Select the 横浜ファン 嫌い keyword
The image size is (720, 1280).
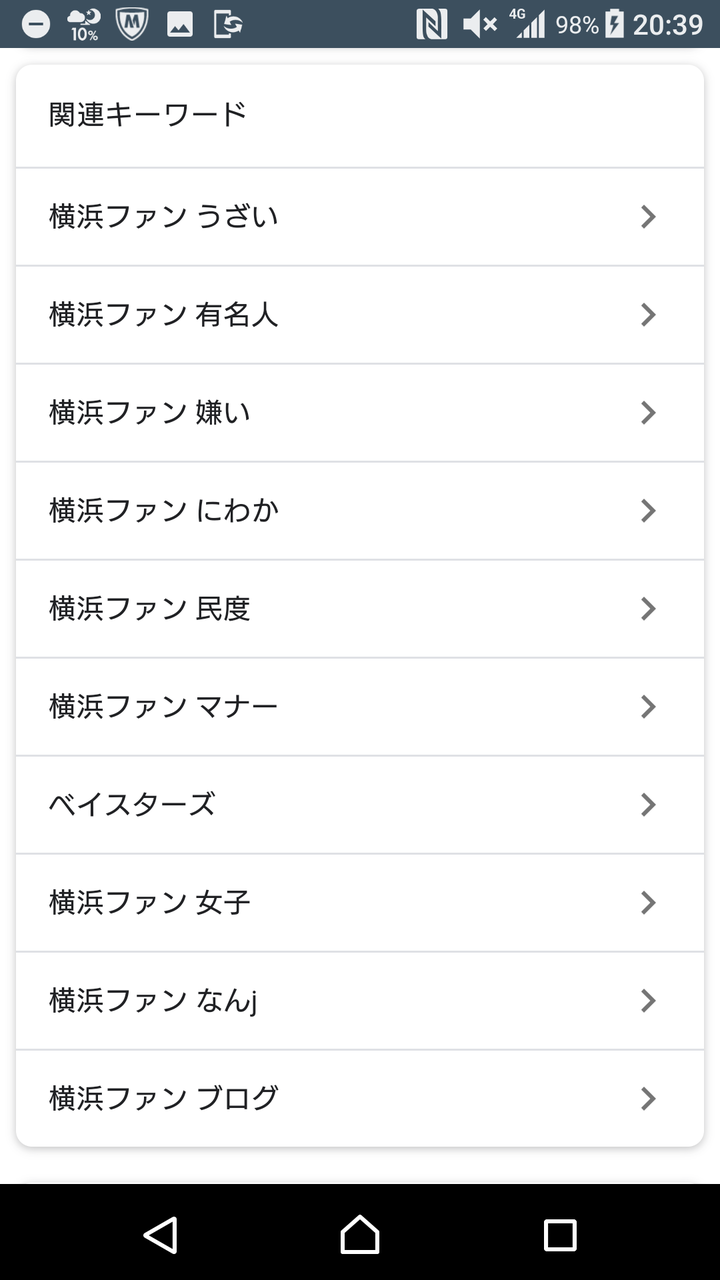click(360, 412)
